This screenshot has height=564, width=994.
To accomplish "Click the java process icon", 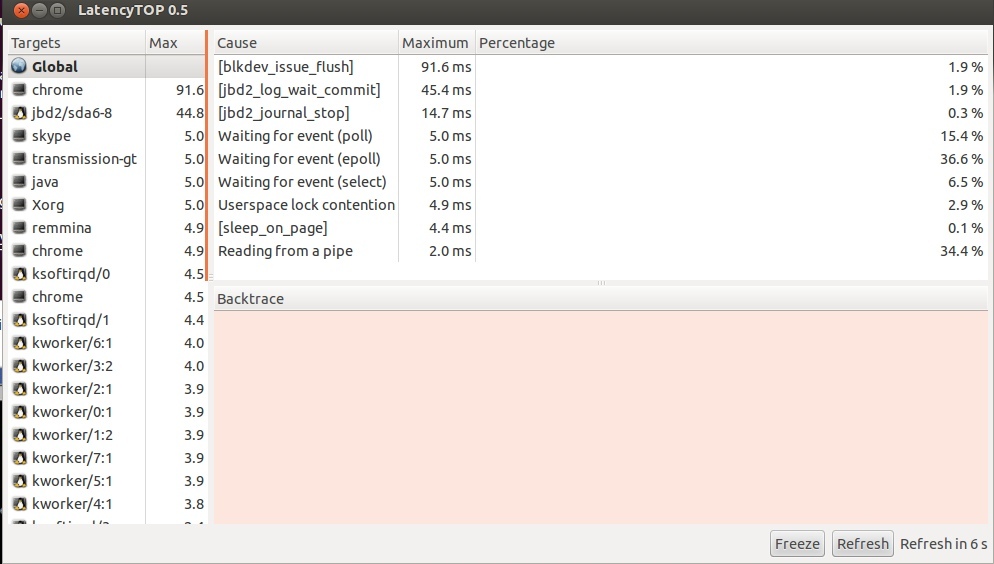I will coord(20,182).
